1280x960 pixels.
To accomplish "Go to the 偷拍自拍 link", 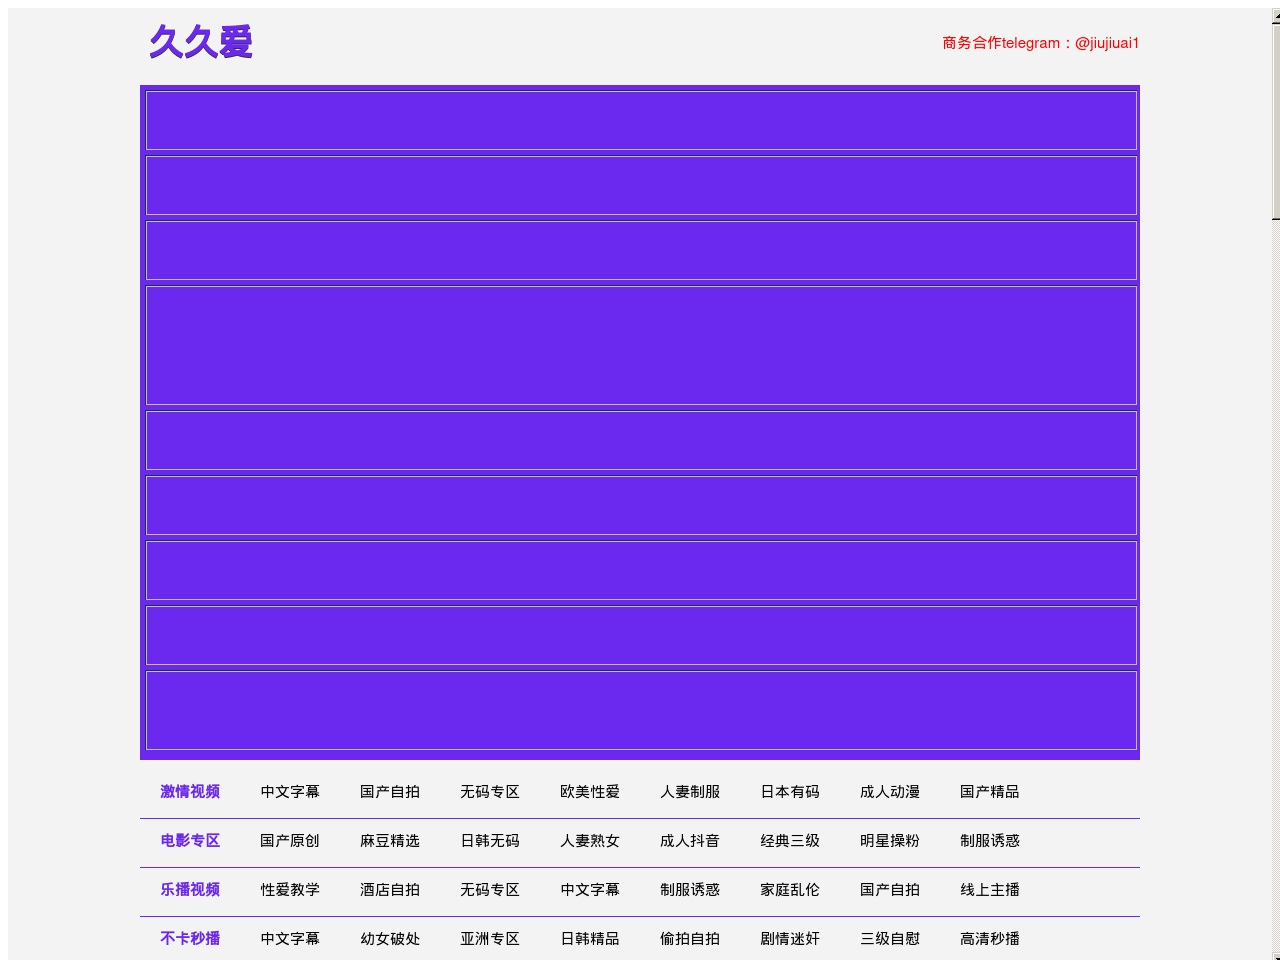I will click(x=690, y=938).
